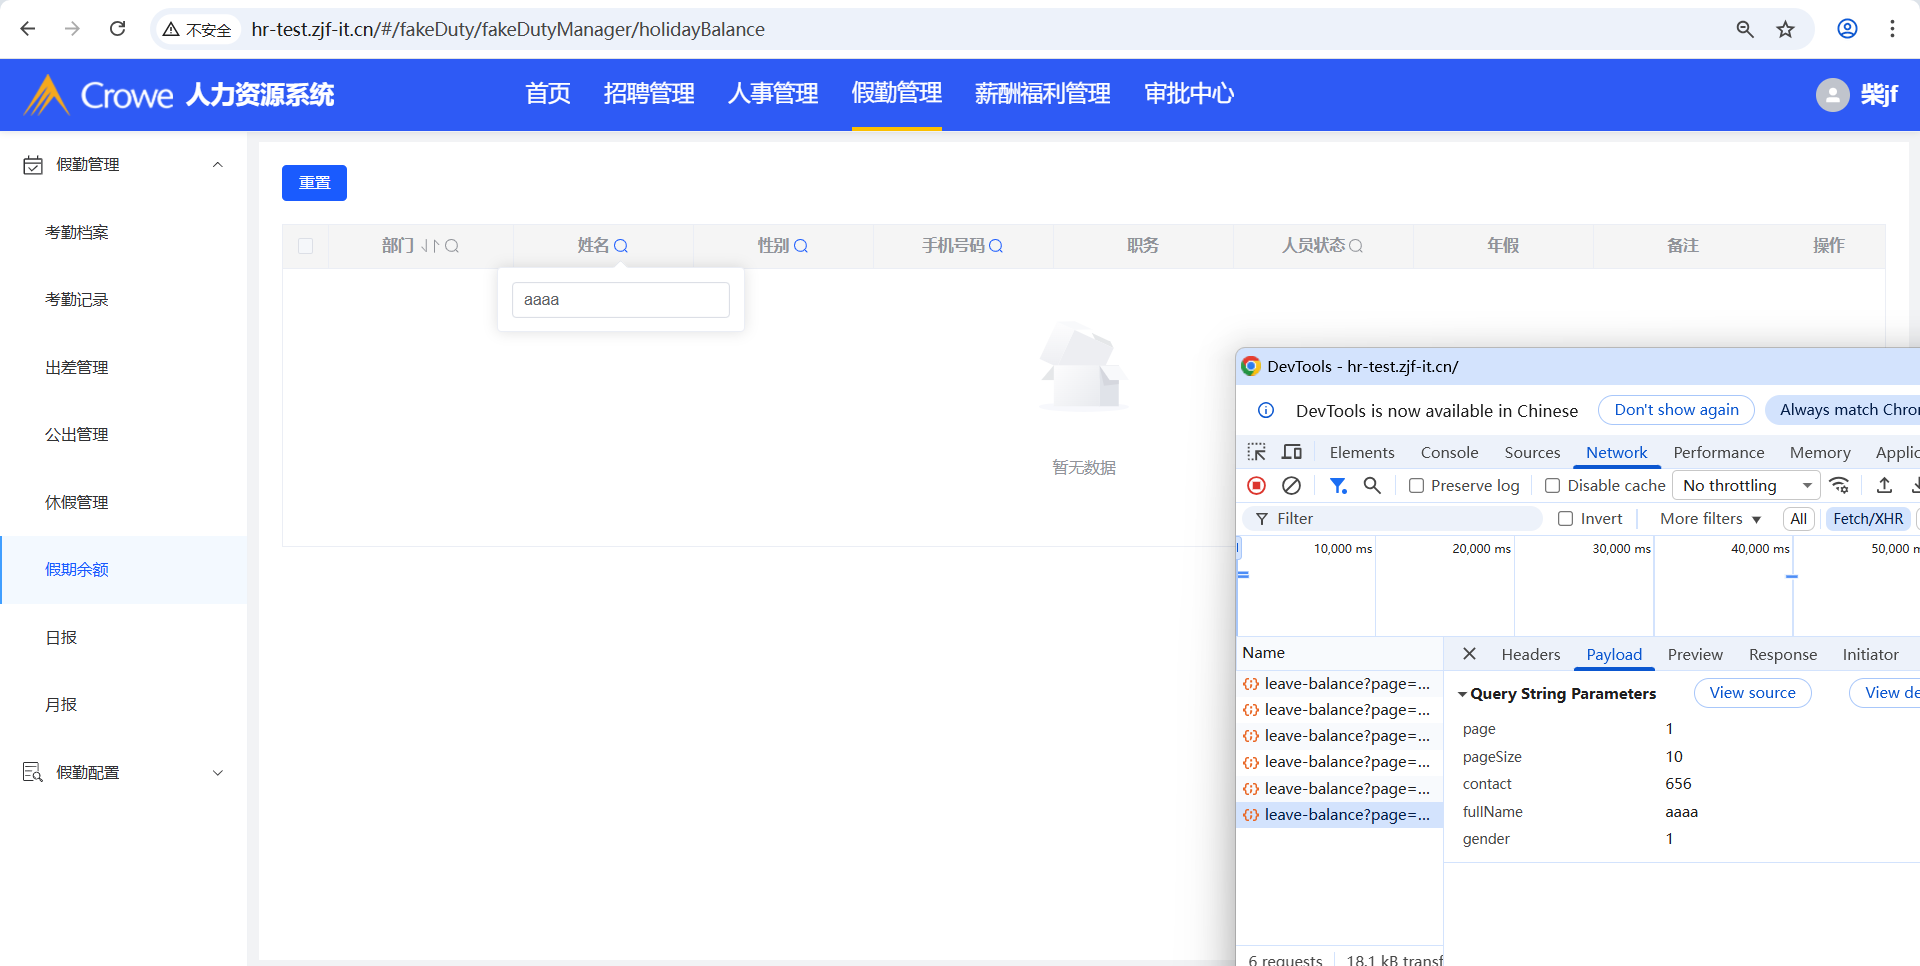The image size is (1920, 966).
Task: Clear the network log with the clear icon
Action: [x=1291, y=486]
